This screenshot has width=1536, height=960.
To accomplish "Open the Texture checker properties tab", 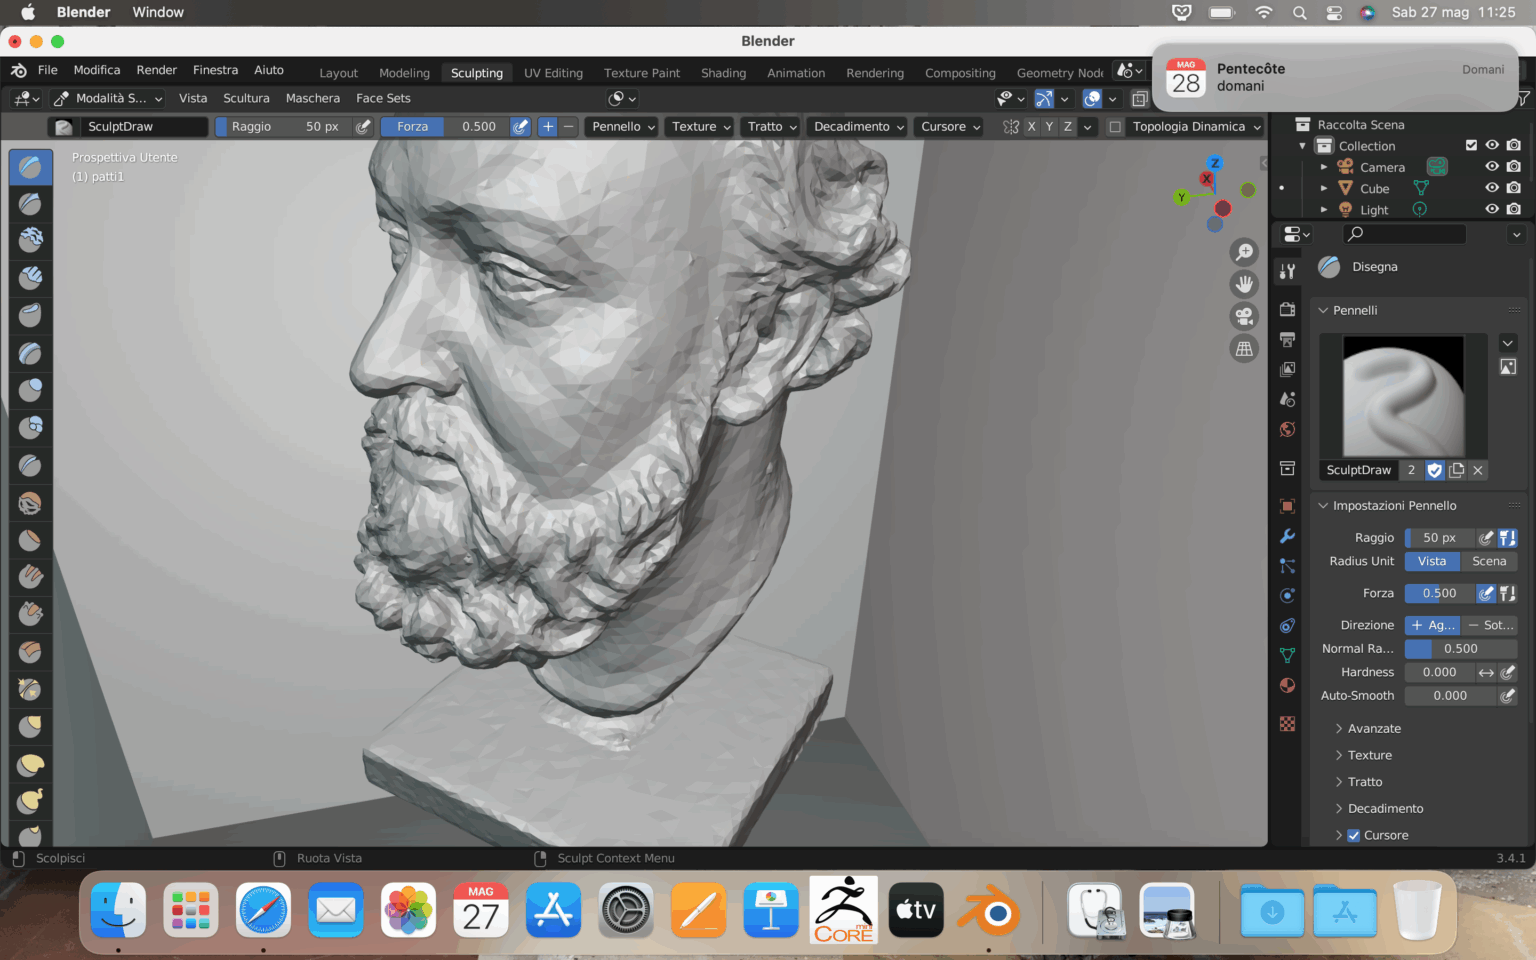I will tap(1287, 723).
